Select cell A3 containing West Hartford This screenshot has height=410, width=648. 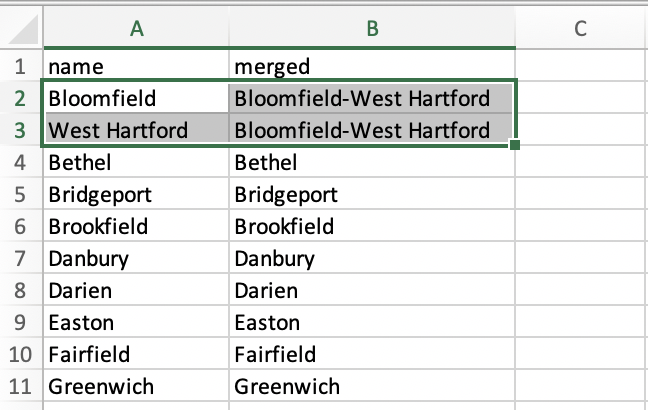click(136, 130)
